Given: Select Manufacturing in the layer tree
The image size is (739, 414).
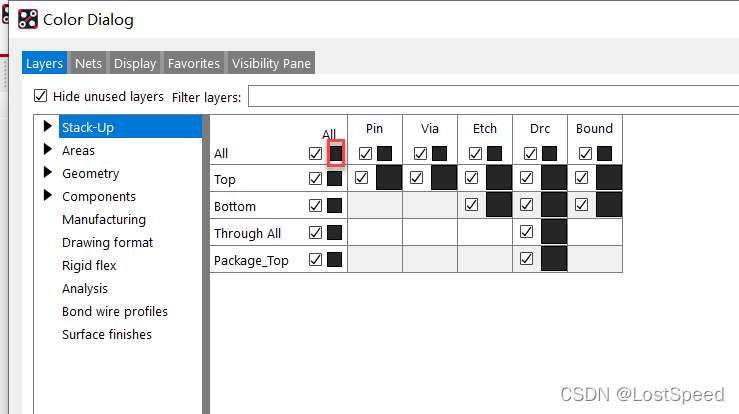Looking at the screenshot, I should 103,219.
